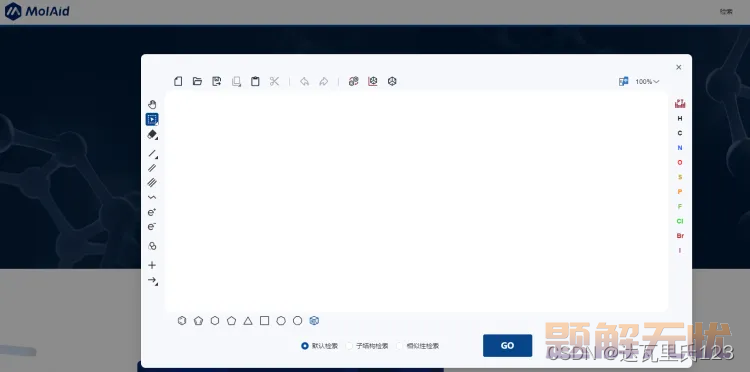Screen dimensions: 750x372
Task: Select the positive charge tool
Action: (x=152, y=212)
